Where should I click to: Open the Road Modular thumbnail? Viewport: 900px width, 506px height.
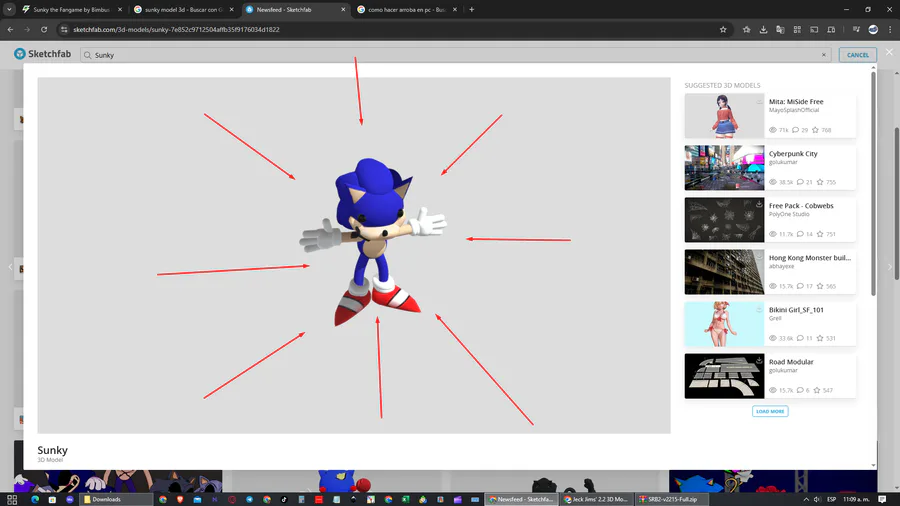click(724, 376)
